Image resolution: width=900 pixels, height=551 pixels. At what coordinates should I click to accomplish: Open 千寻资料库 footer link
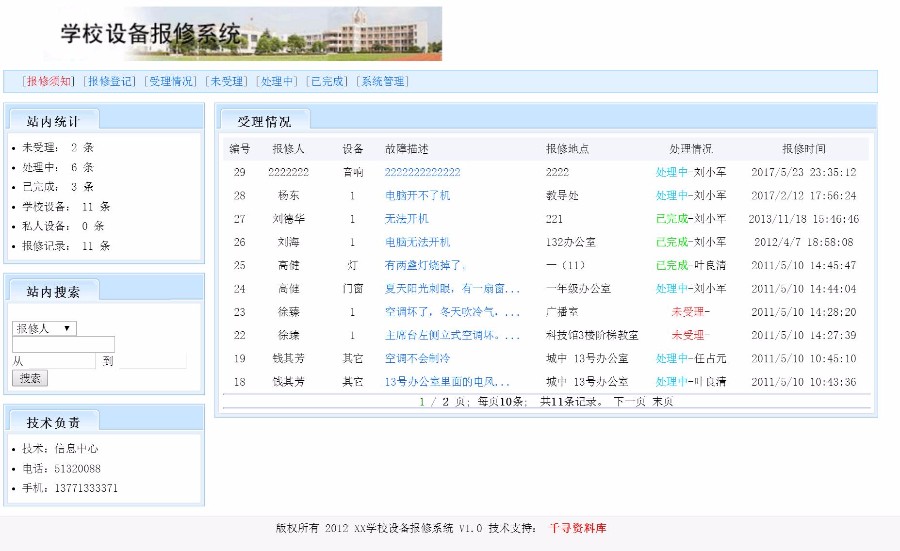click(x=577, y=528)
